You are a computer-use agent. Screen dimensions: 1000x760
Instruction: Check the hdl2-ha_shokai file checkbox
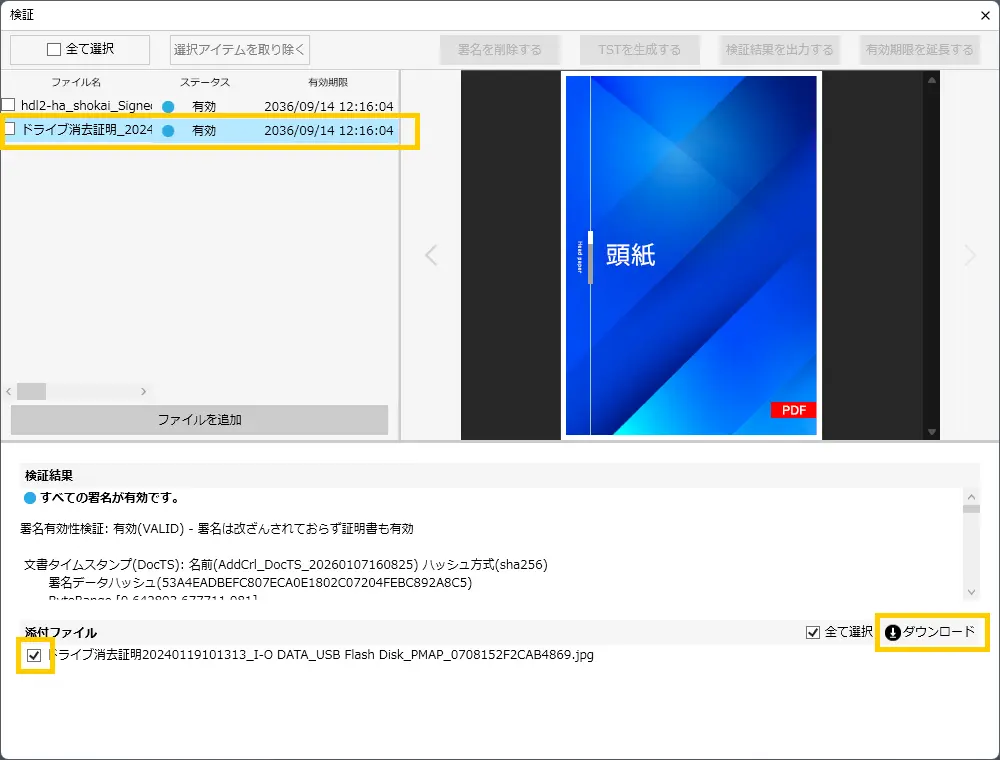[x=9, y=105]
